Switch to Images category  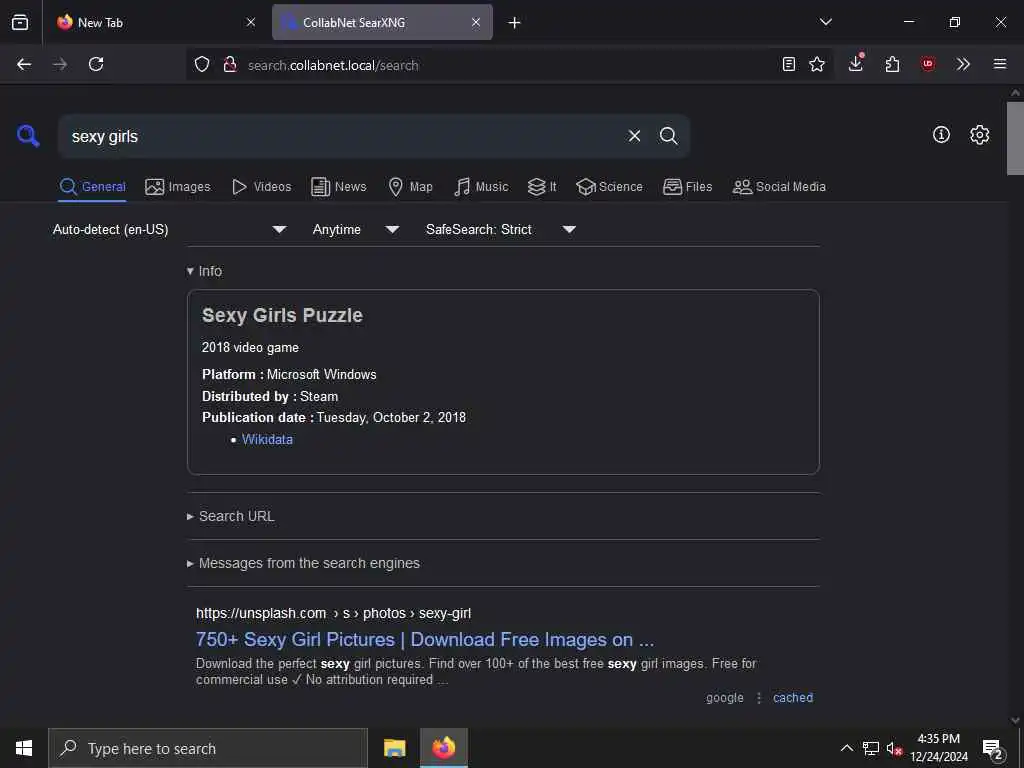(x=178, y=187)
